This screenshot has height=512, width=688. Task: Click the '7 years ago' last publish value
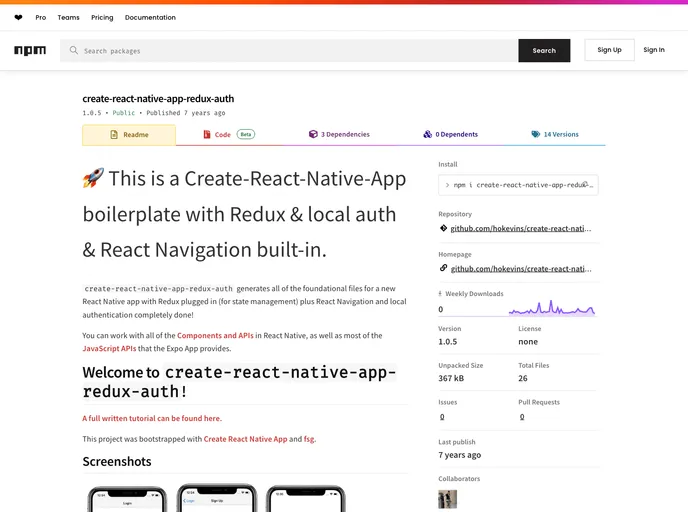coord(459,455)
